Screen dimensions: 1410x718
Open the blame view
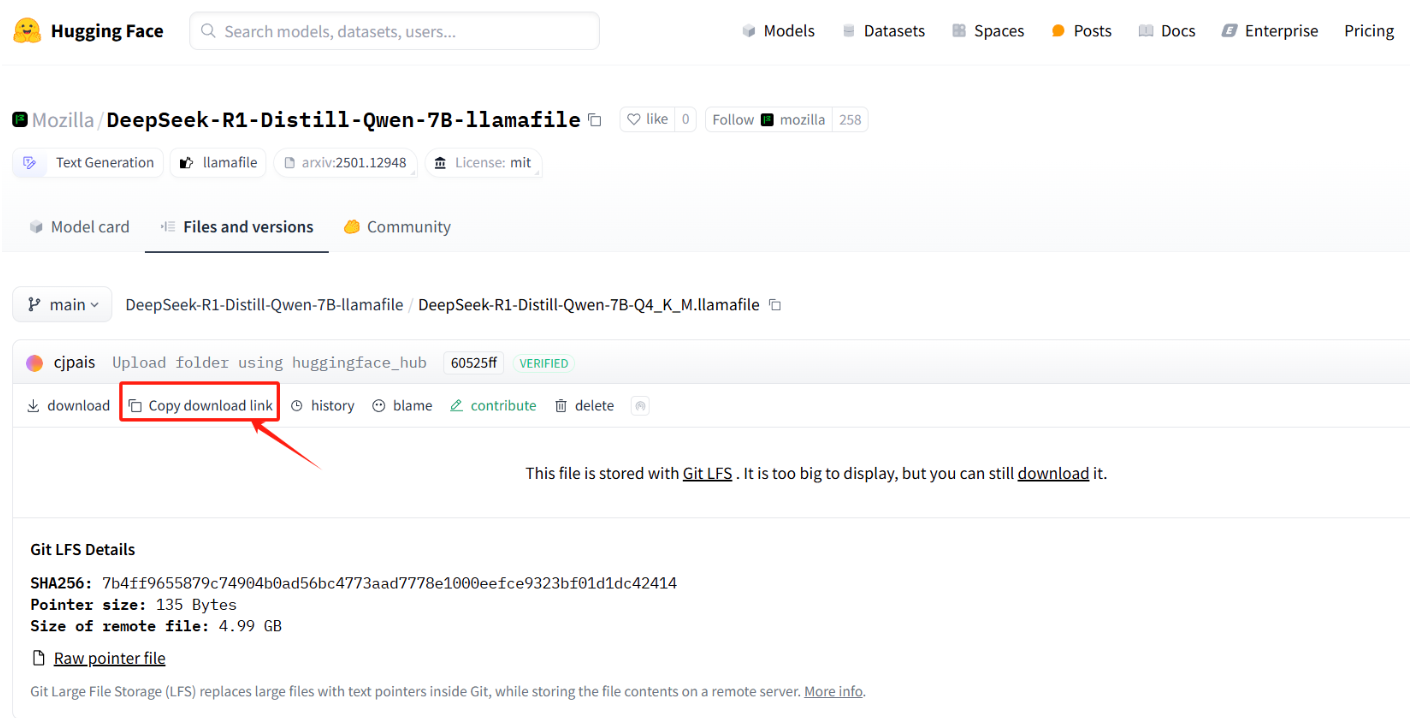coord(402,405)
